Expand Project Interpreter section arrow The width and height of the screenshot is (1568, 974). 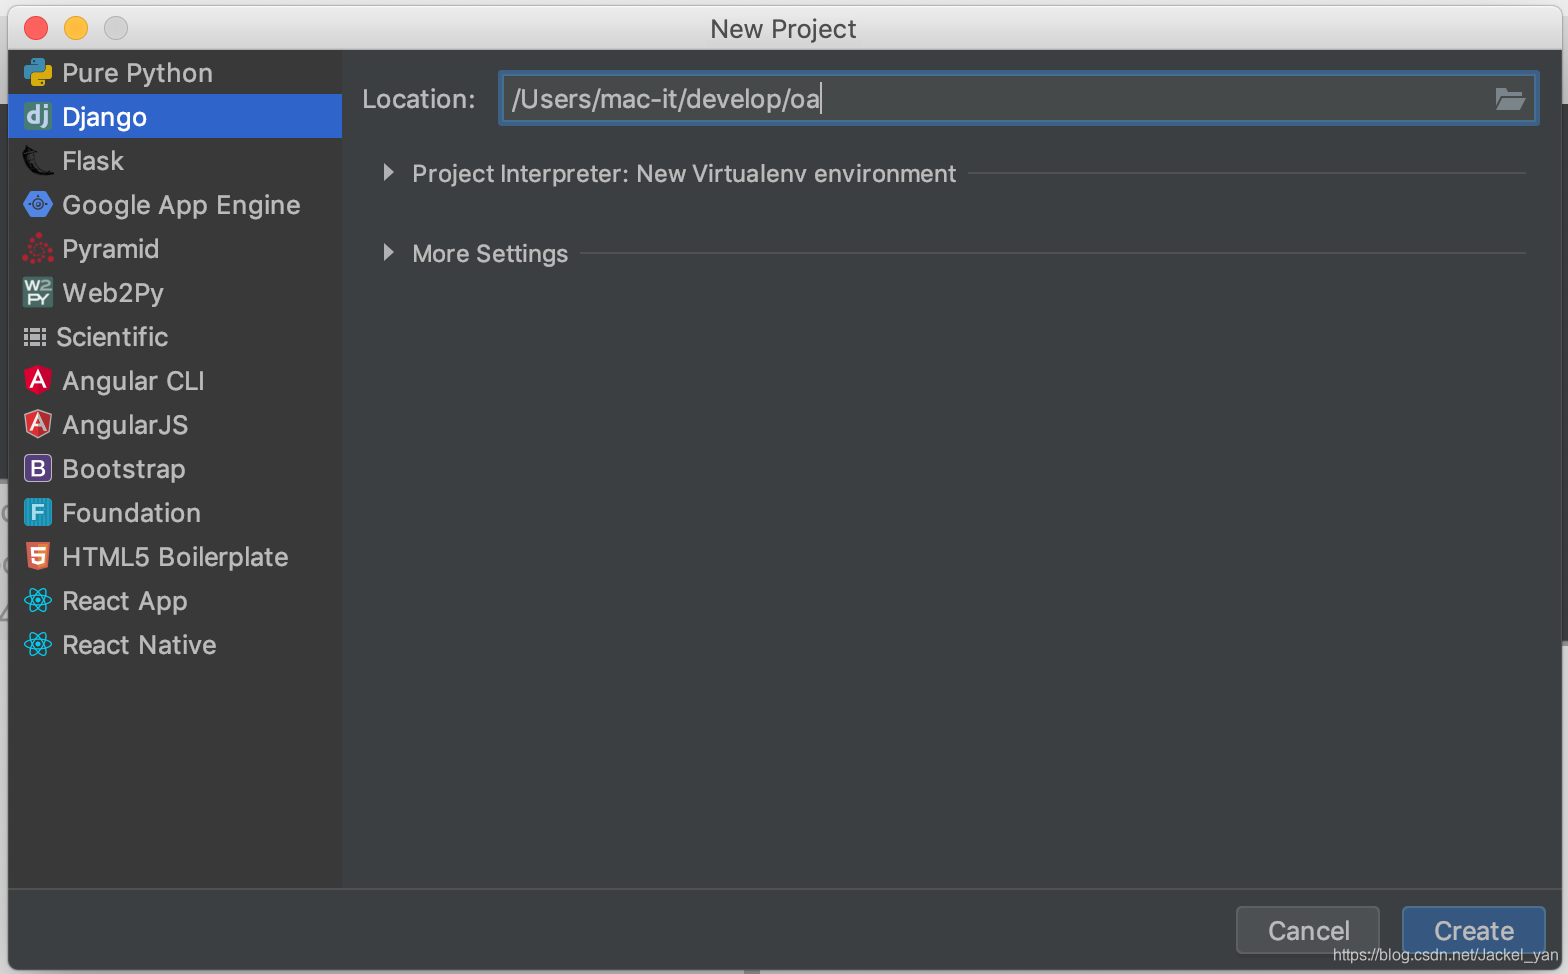point(388,172)
